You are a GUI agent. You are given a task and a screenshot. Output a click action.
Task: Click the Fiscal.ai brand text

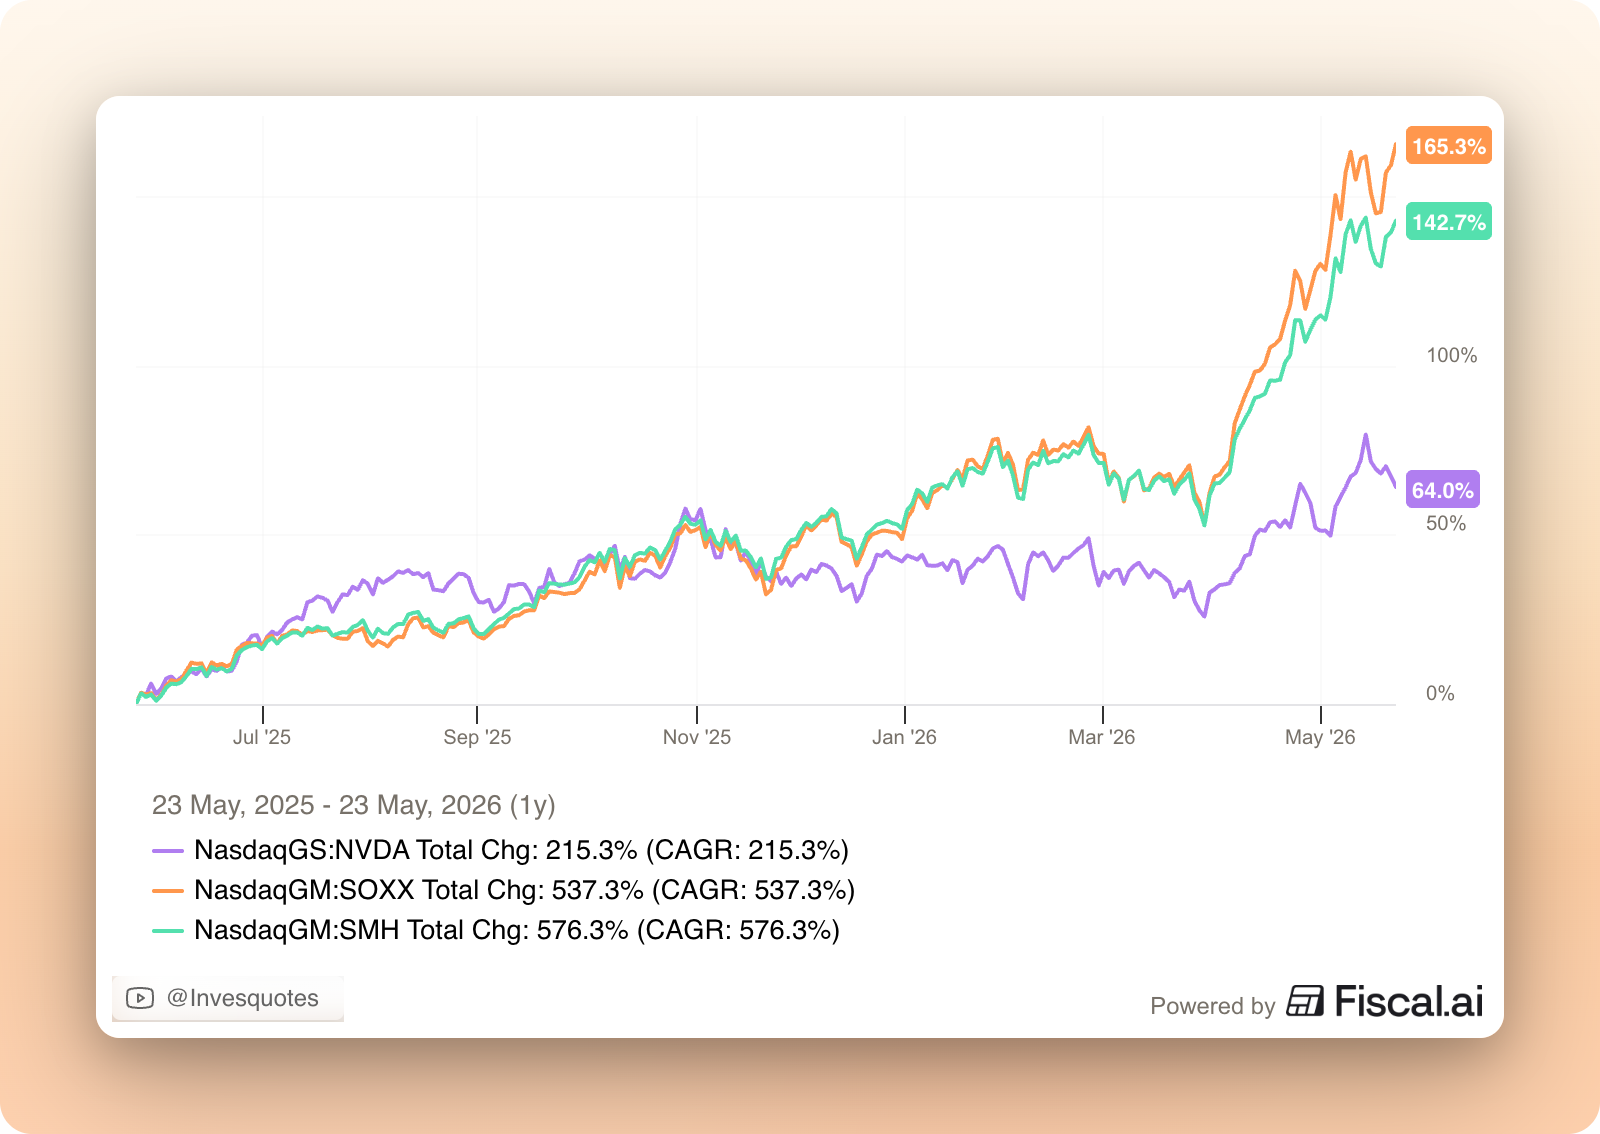tap(1409, 1001)
